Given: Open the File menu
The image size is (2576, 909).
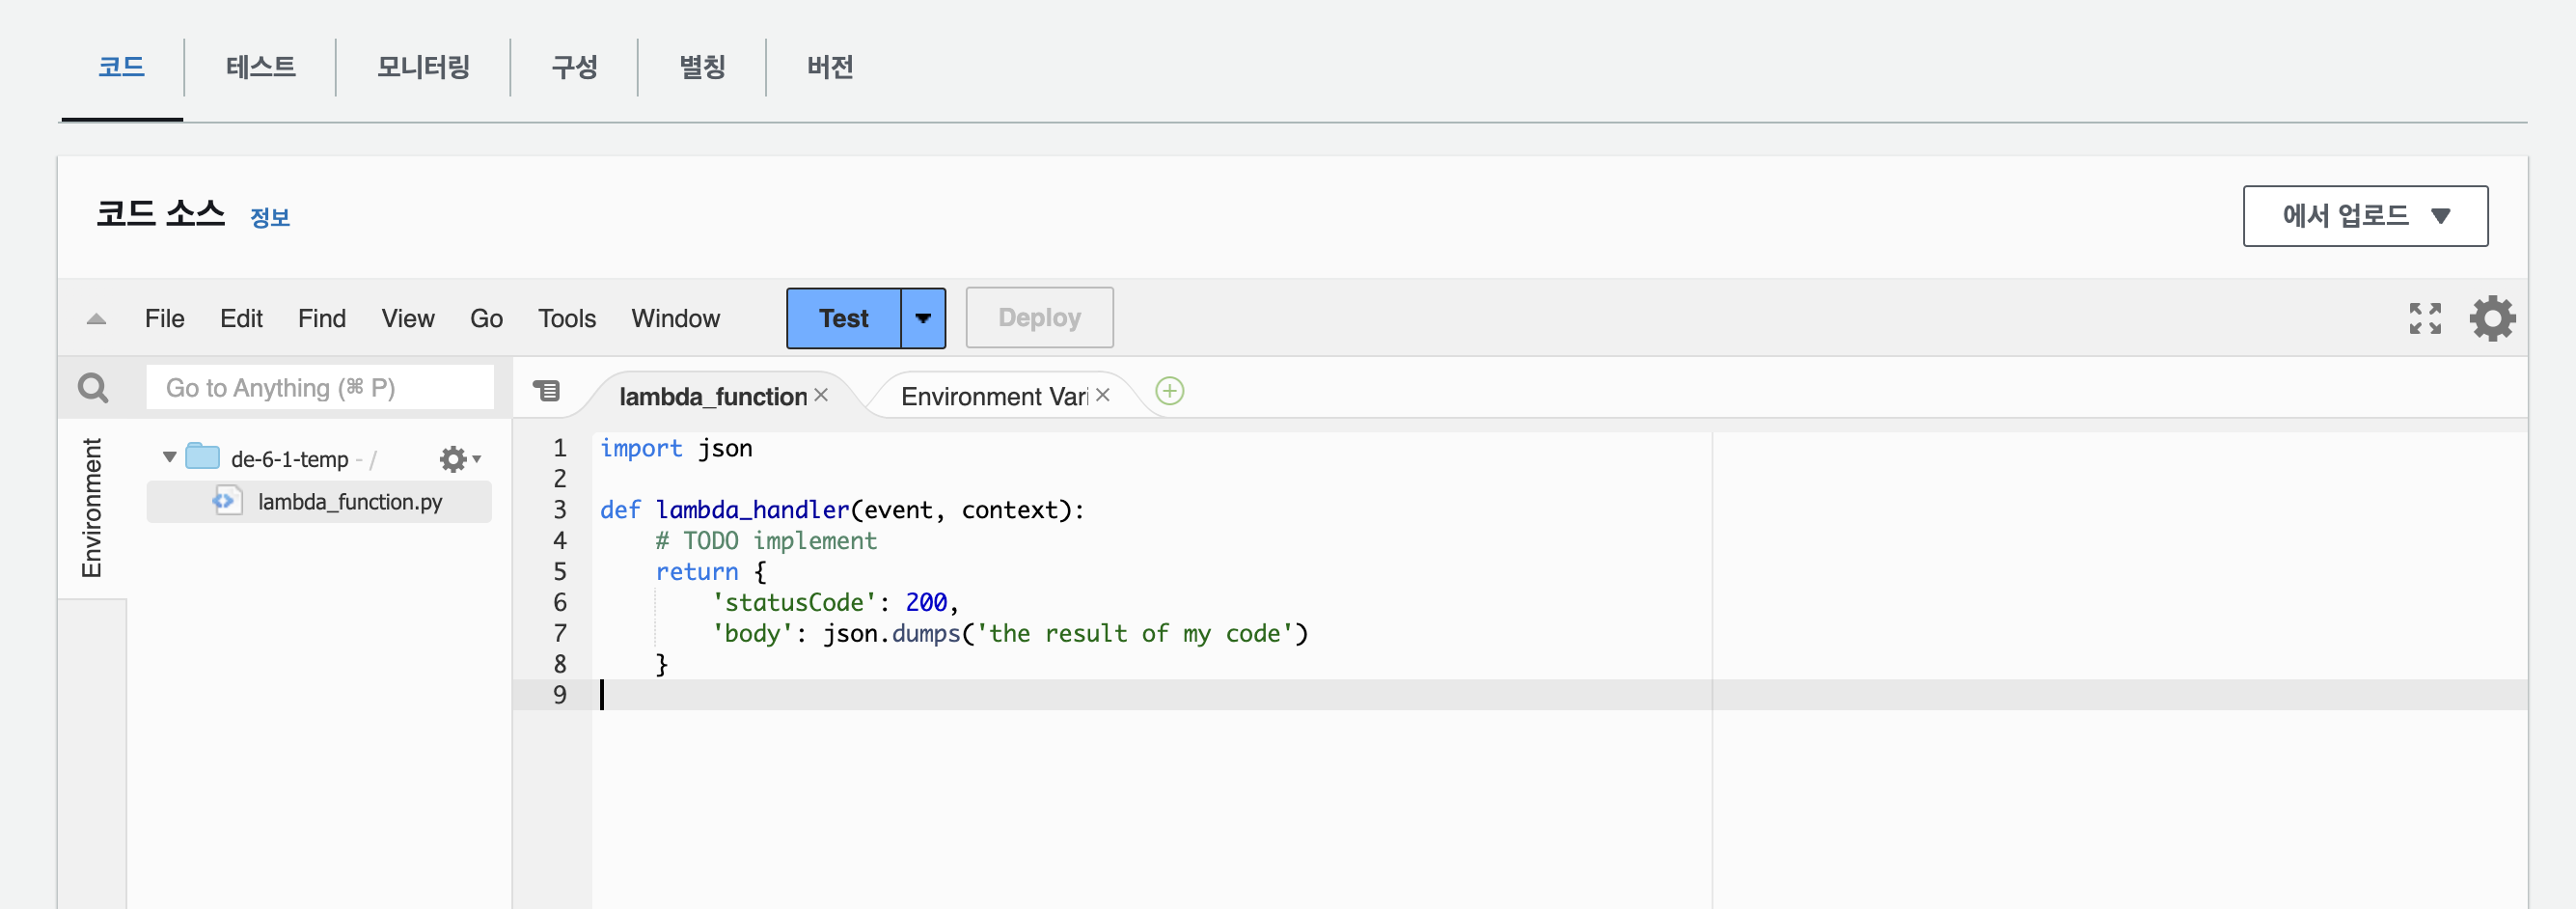Looking at the screenshot, I should 164,319.
